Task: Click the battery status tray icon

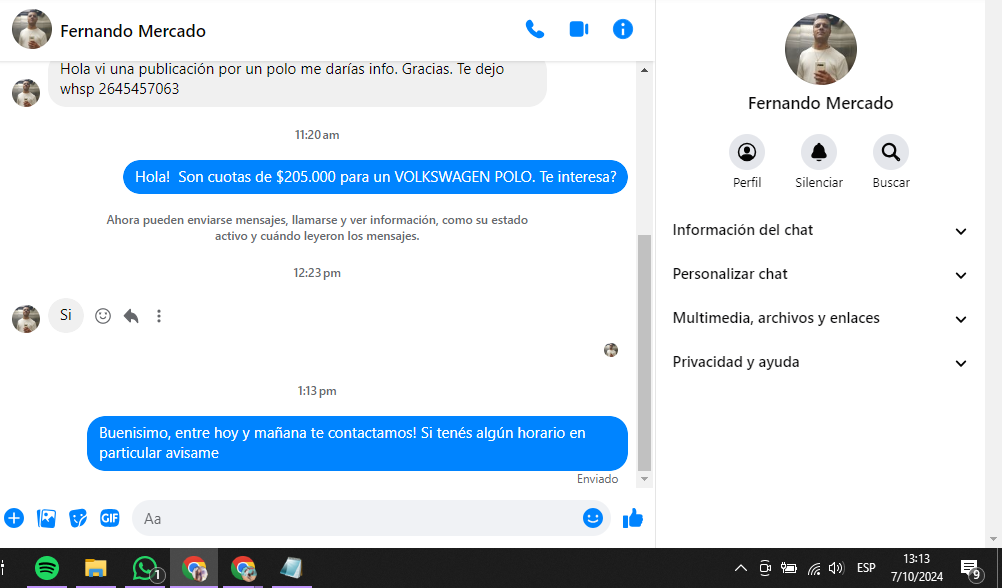Action: pos(789,568)
